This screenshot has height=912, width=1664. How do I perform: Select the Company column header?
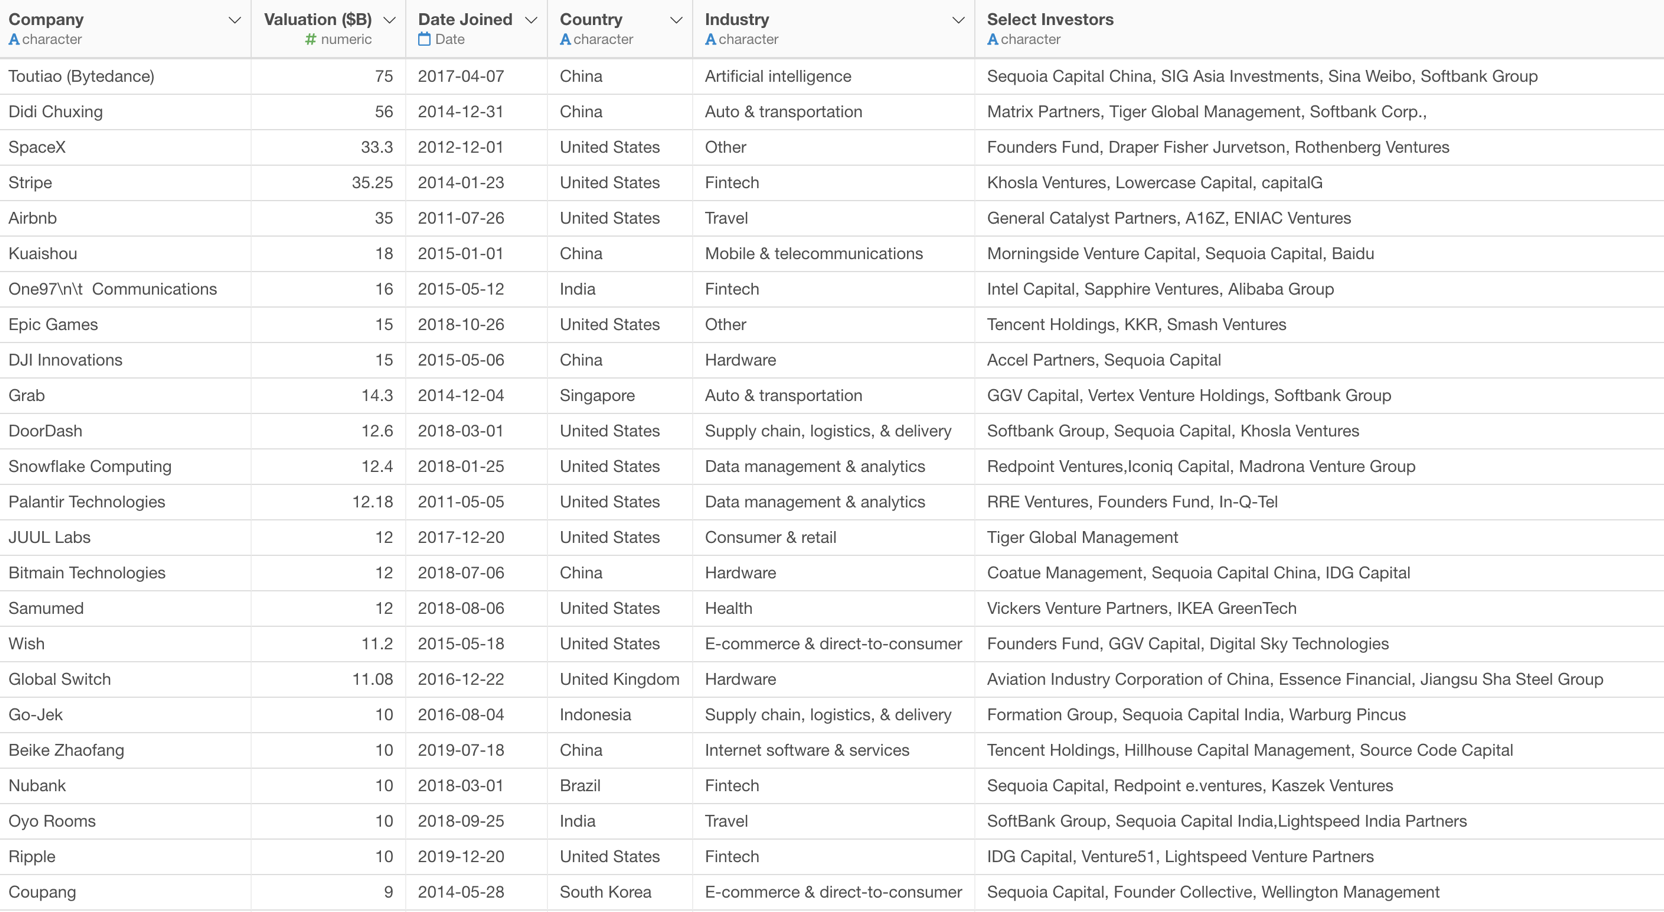(x=125, y=28)
